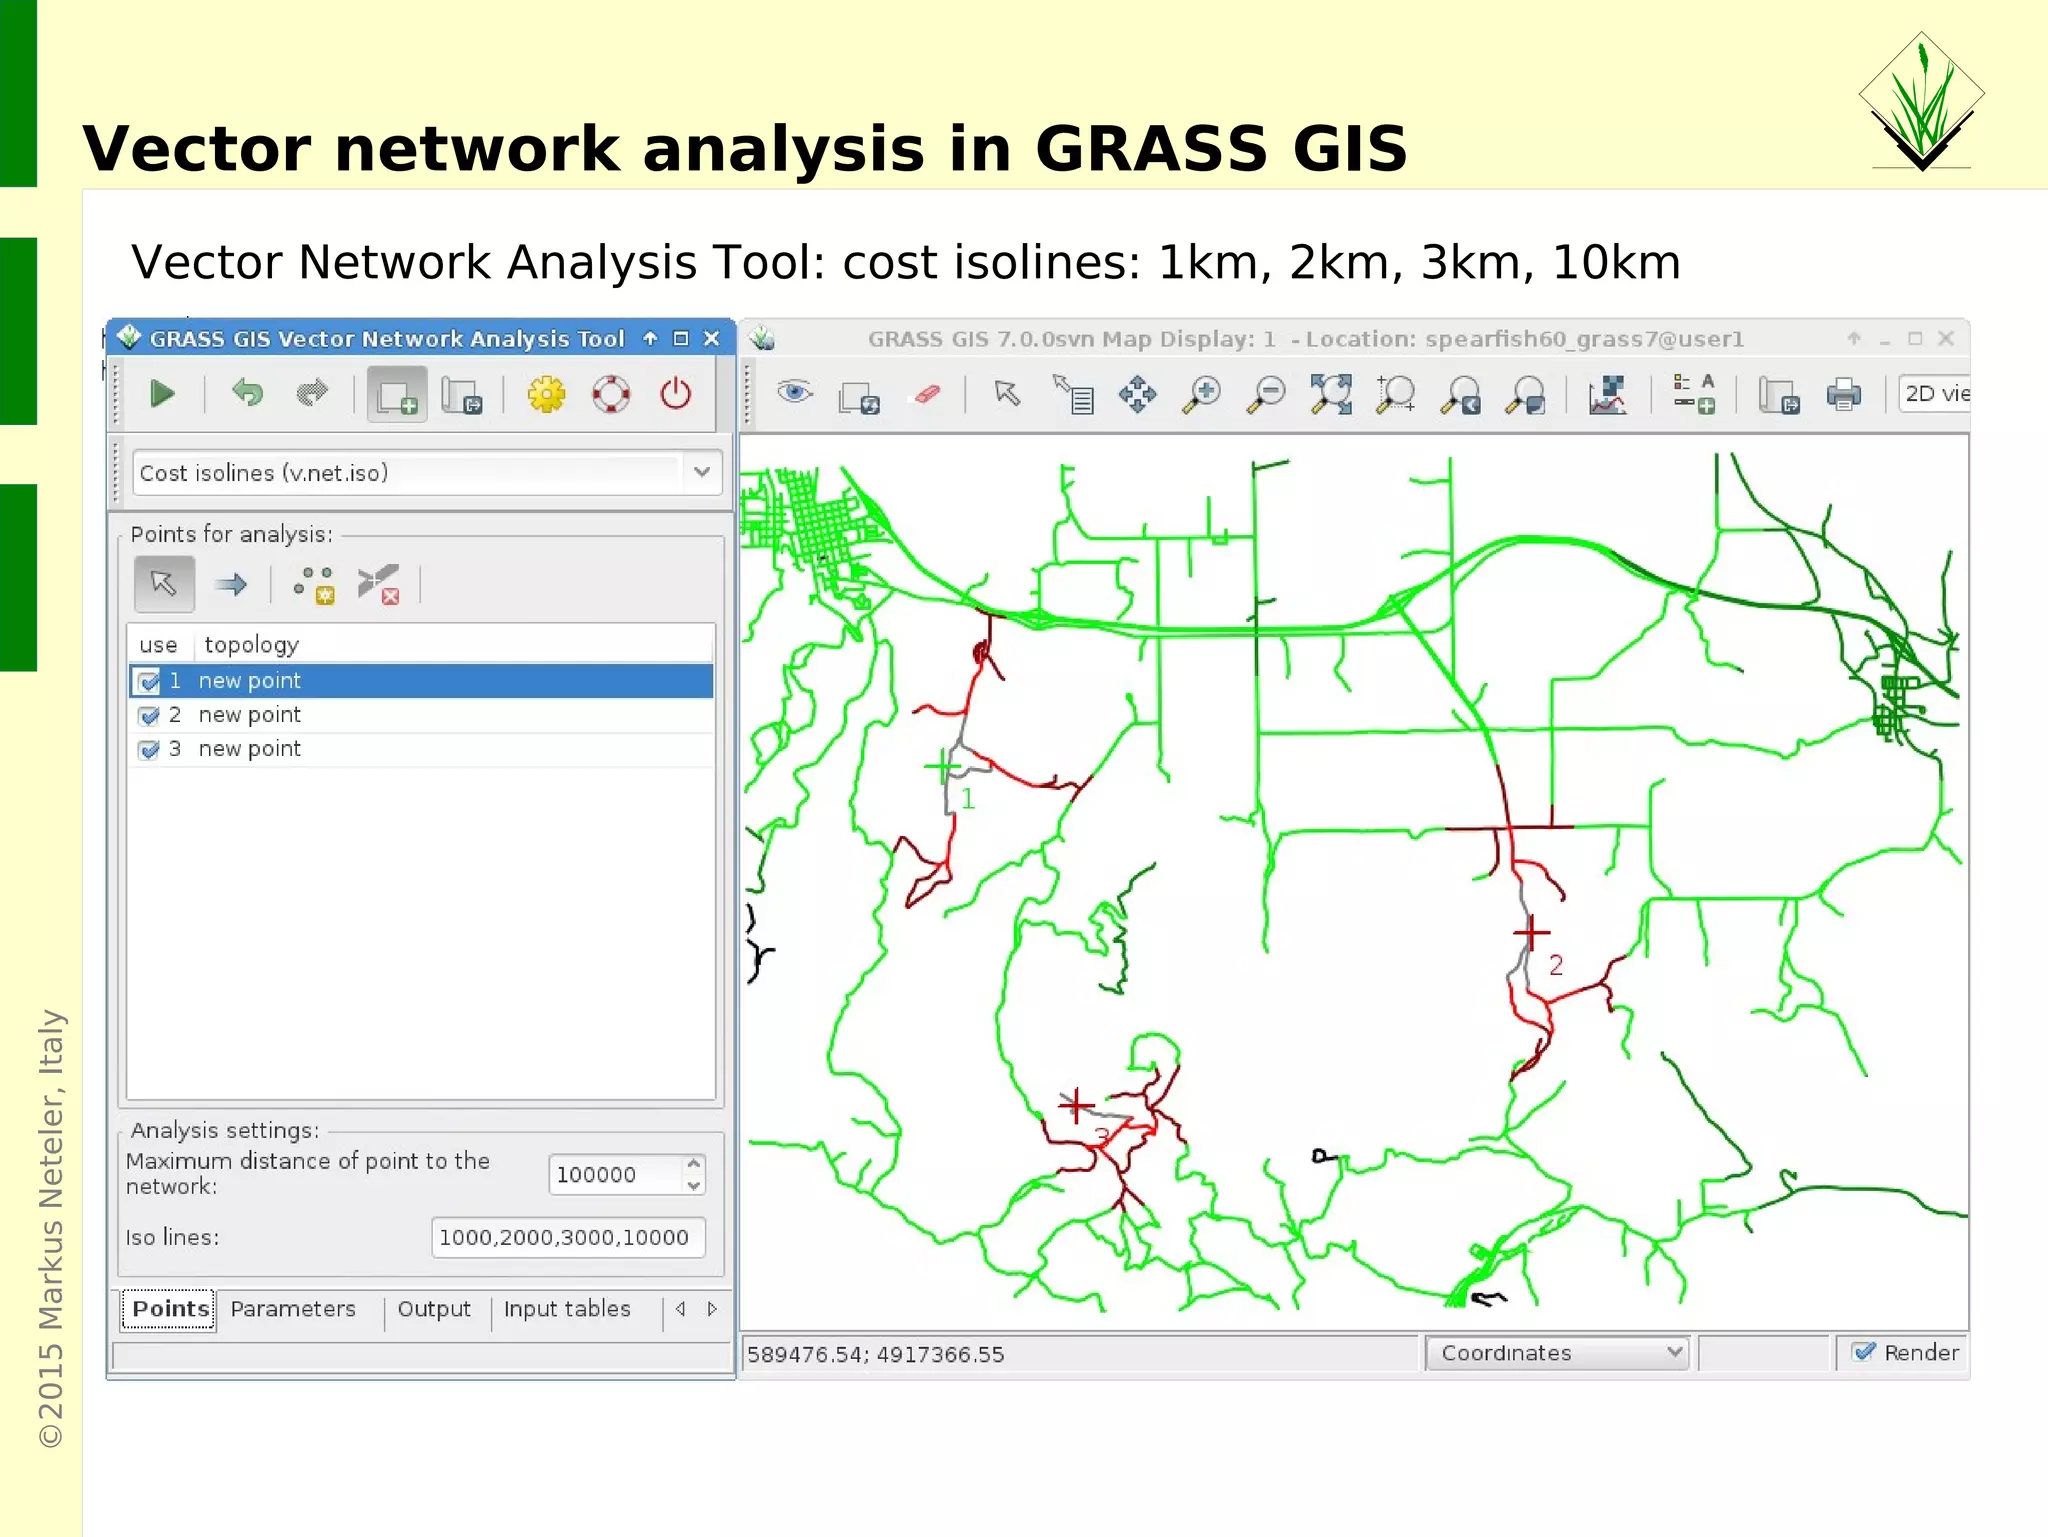The height and width of the screenshot is (1537, 2048).
Task: Select the map pointer tool
Action: click(1007, 393)
